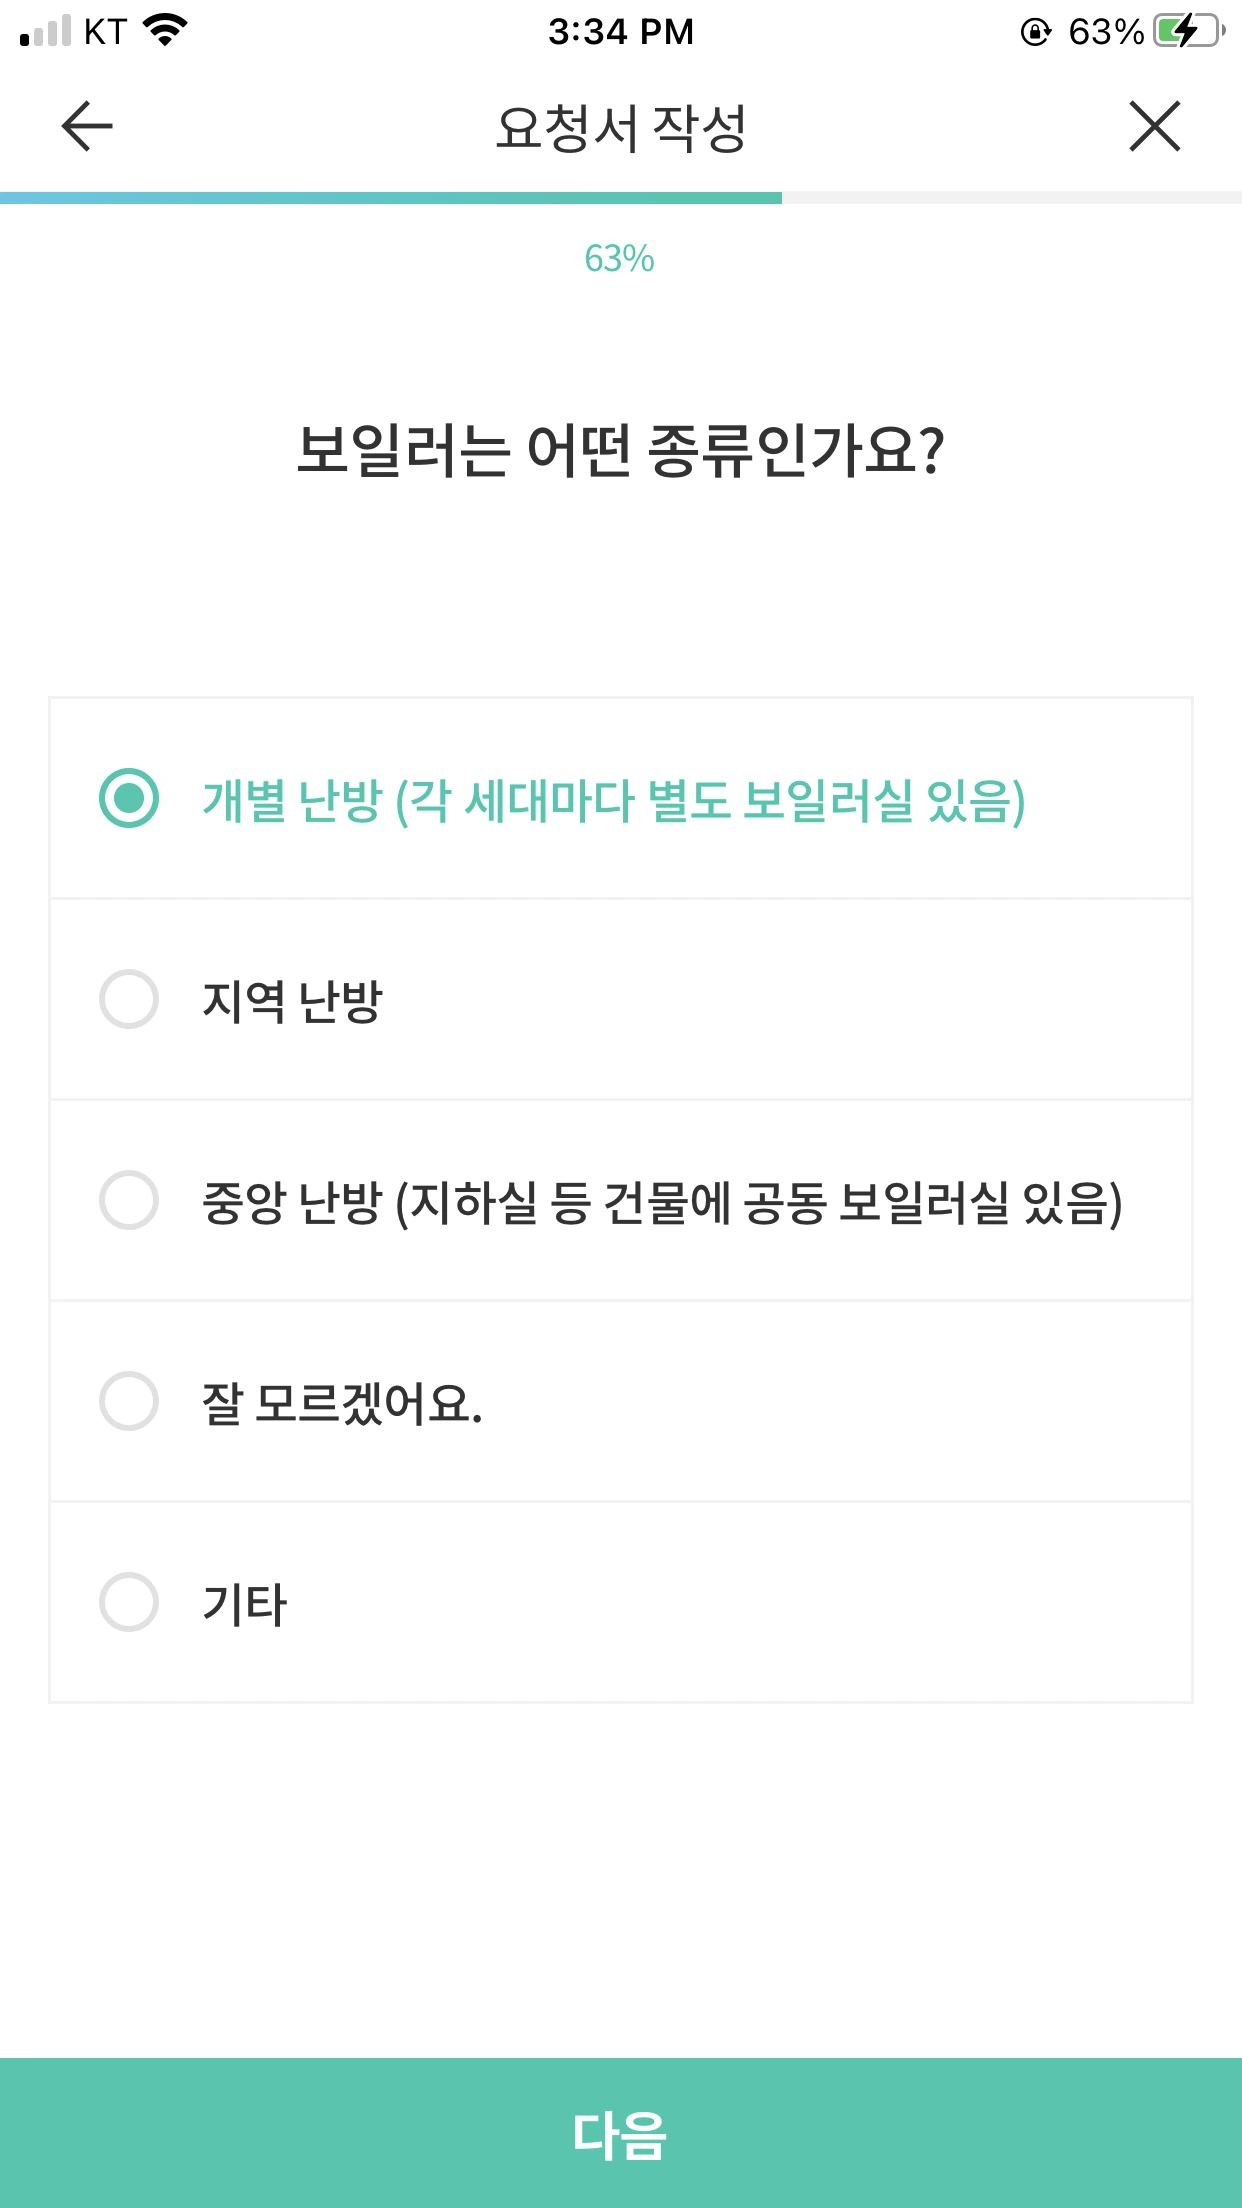
Task: Tap the battery charging icon
Action: 1187,31
